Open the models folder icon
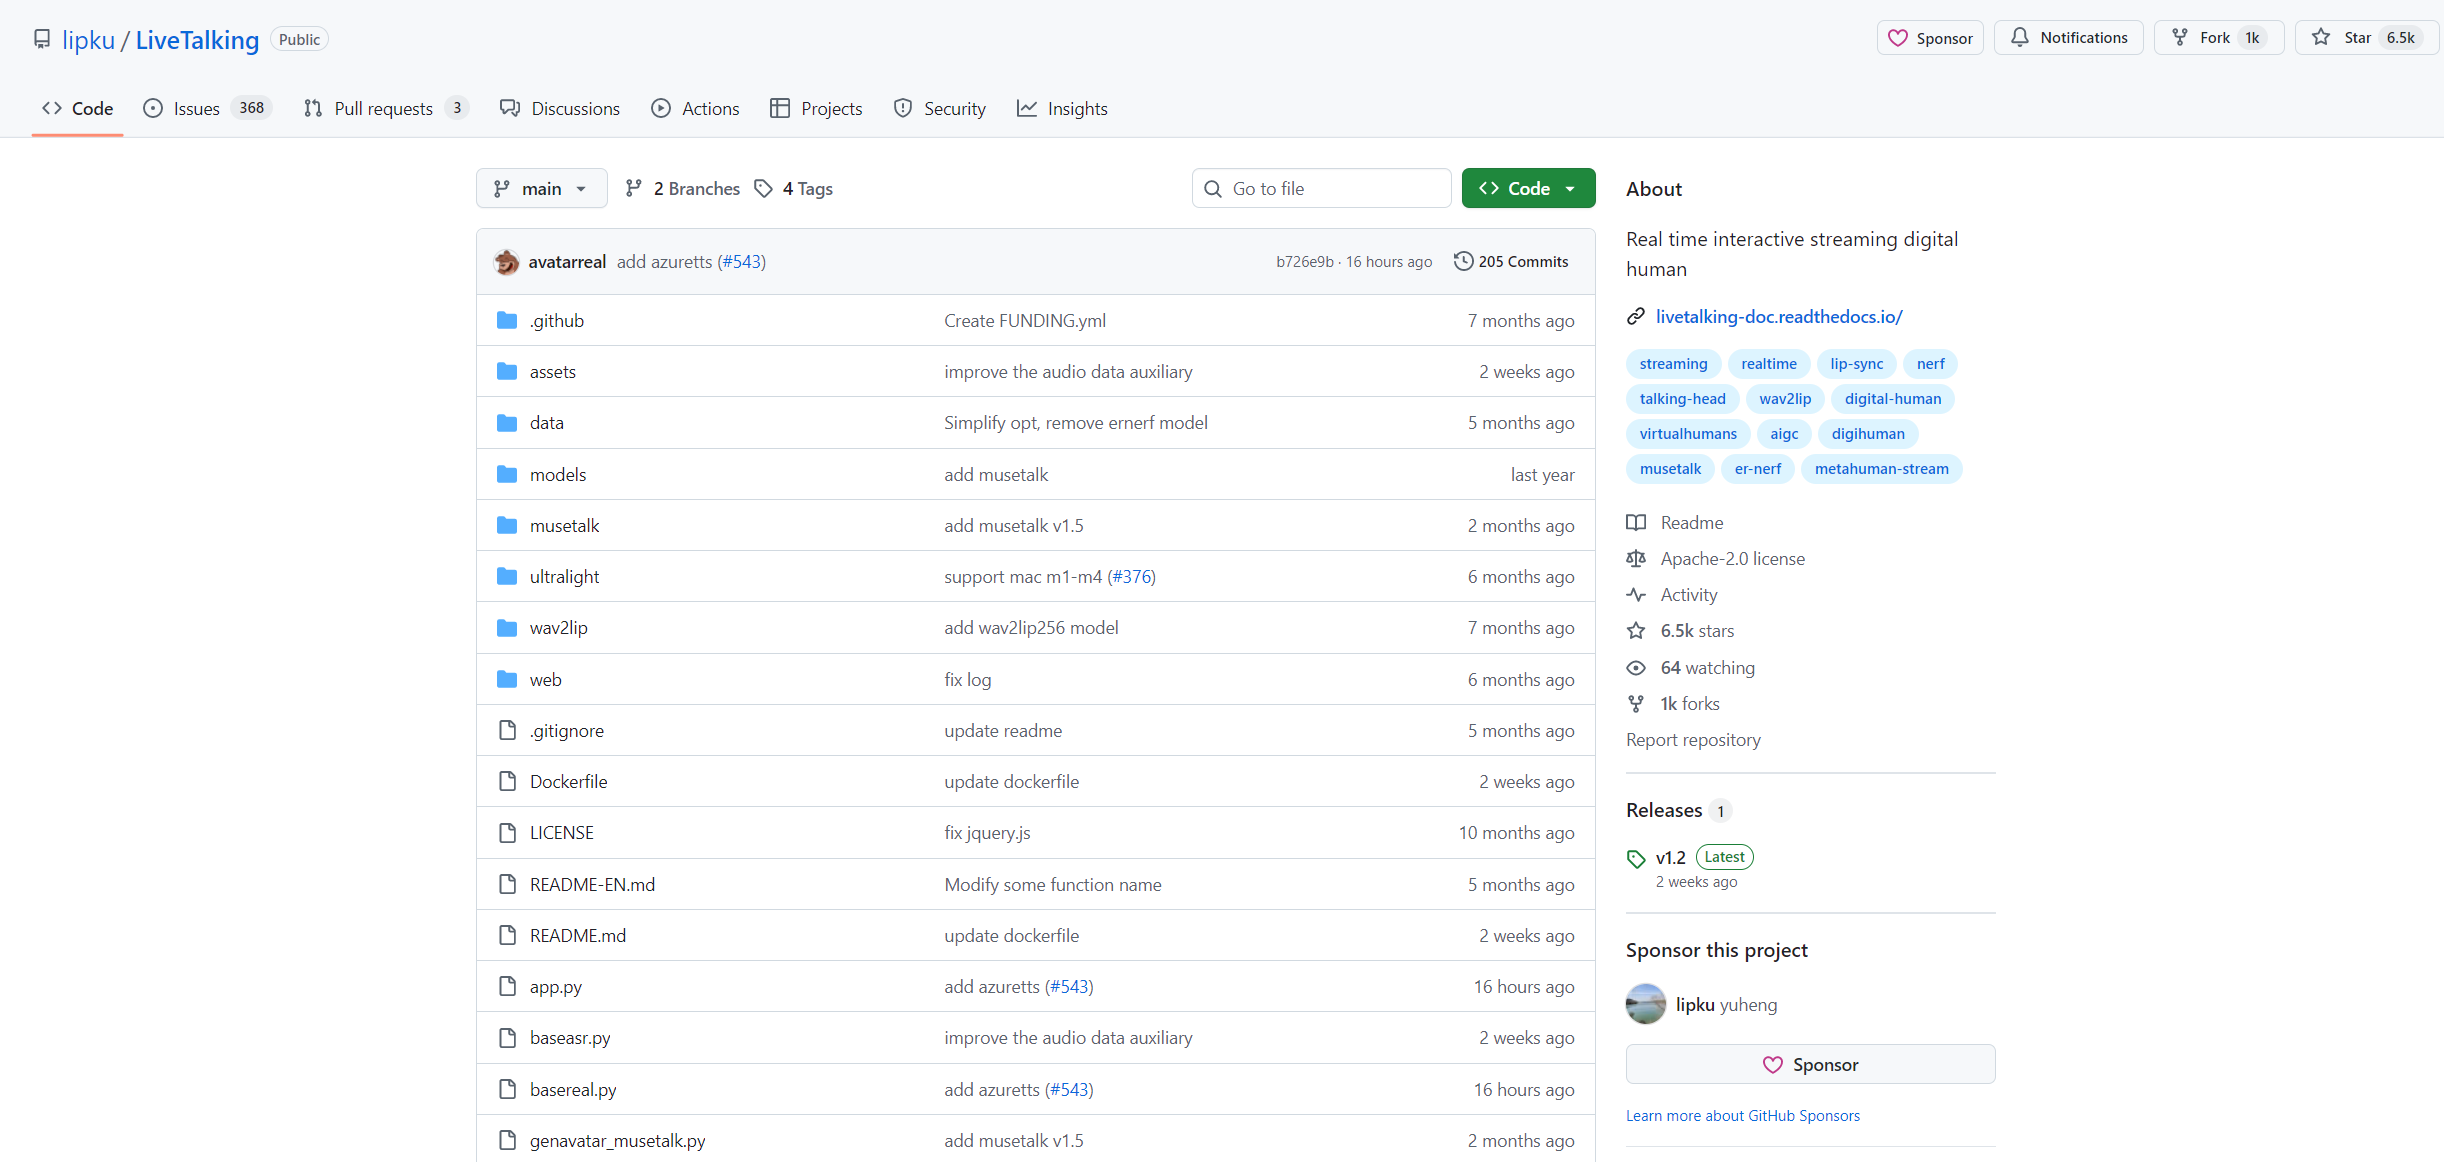The image size is (2444, 1162). point(507,474)
